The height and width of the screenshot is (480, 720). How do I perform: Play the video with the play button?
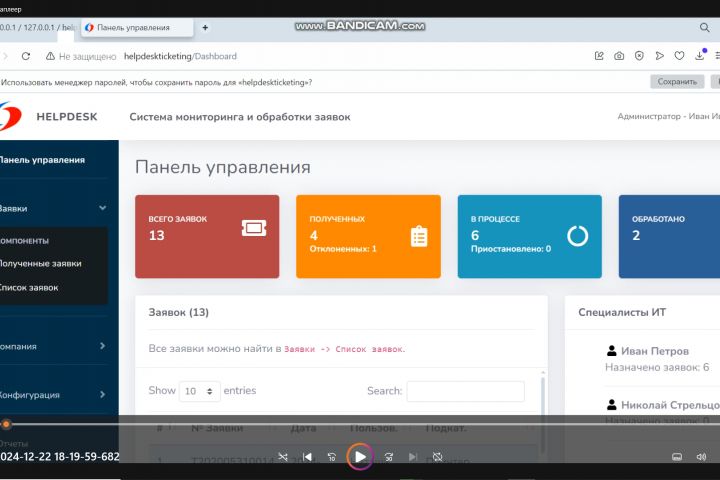pos(360,457)
